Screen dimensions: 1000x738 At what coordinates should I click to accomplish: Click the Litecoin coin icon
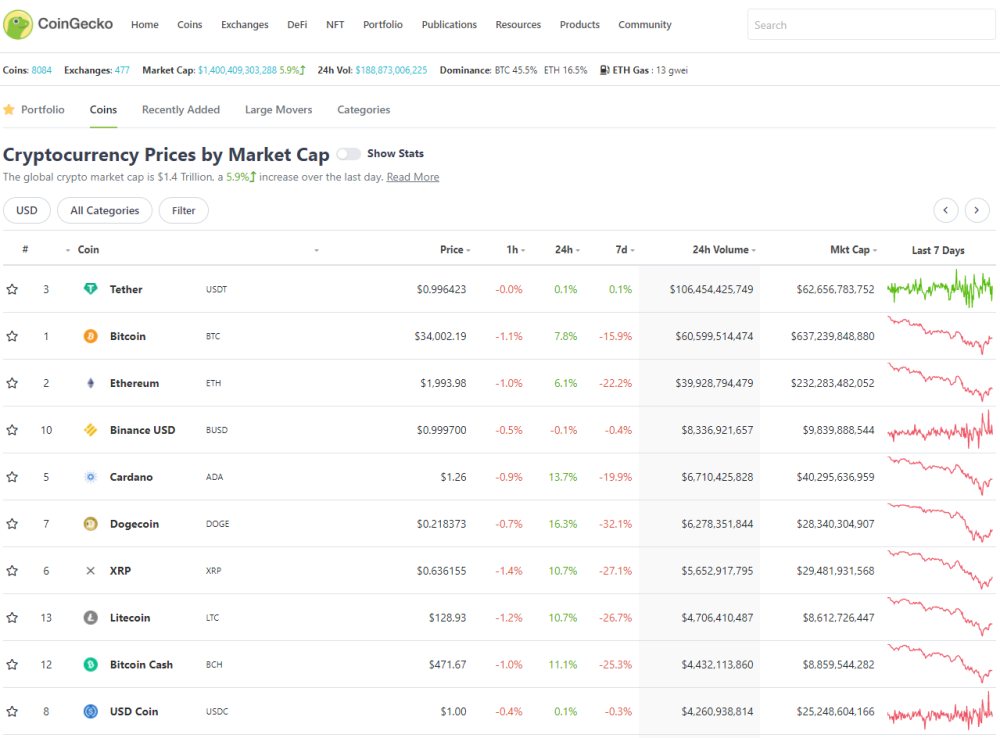pyautogui.click(x=91, y=617)
